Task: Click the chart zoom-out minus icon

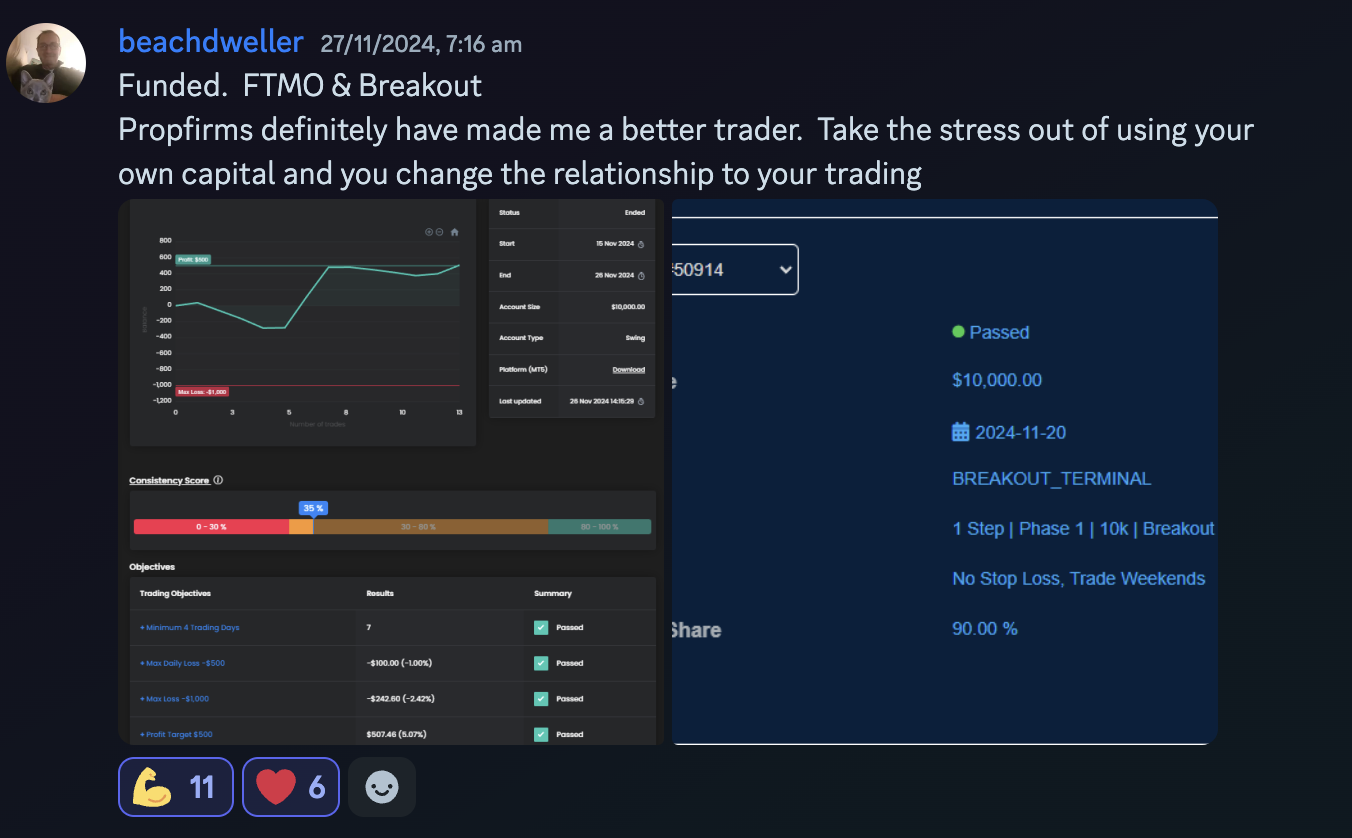Action: coord(439,232)
